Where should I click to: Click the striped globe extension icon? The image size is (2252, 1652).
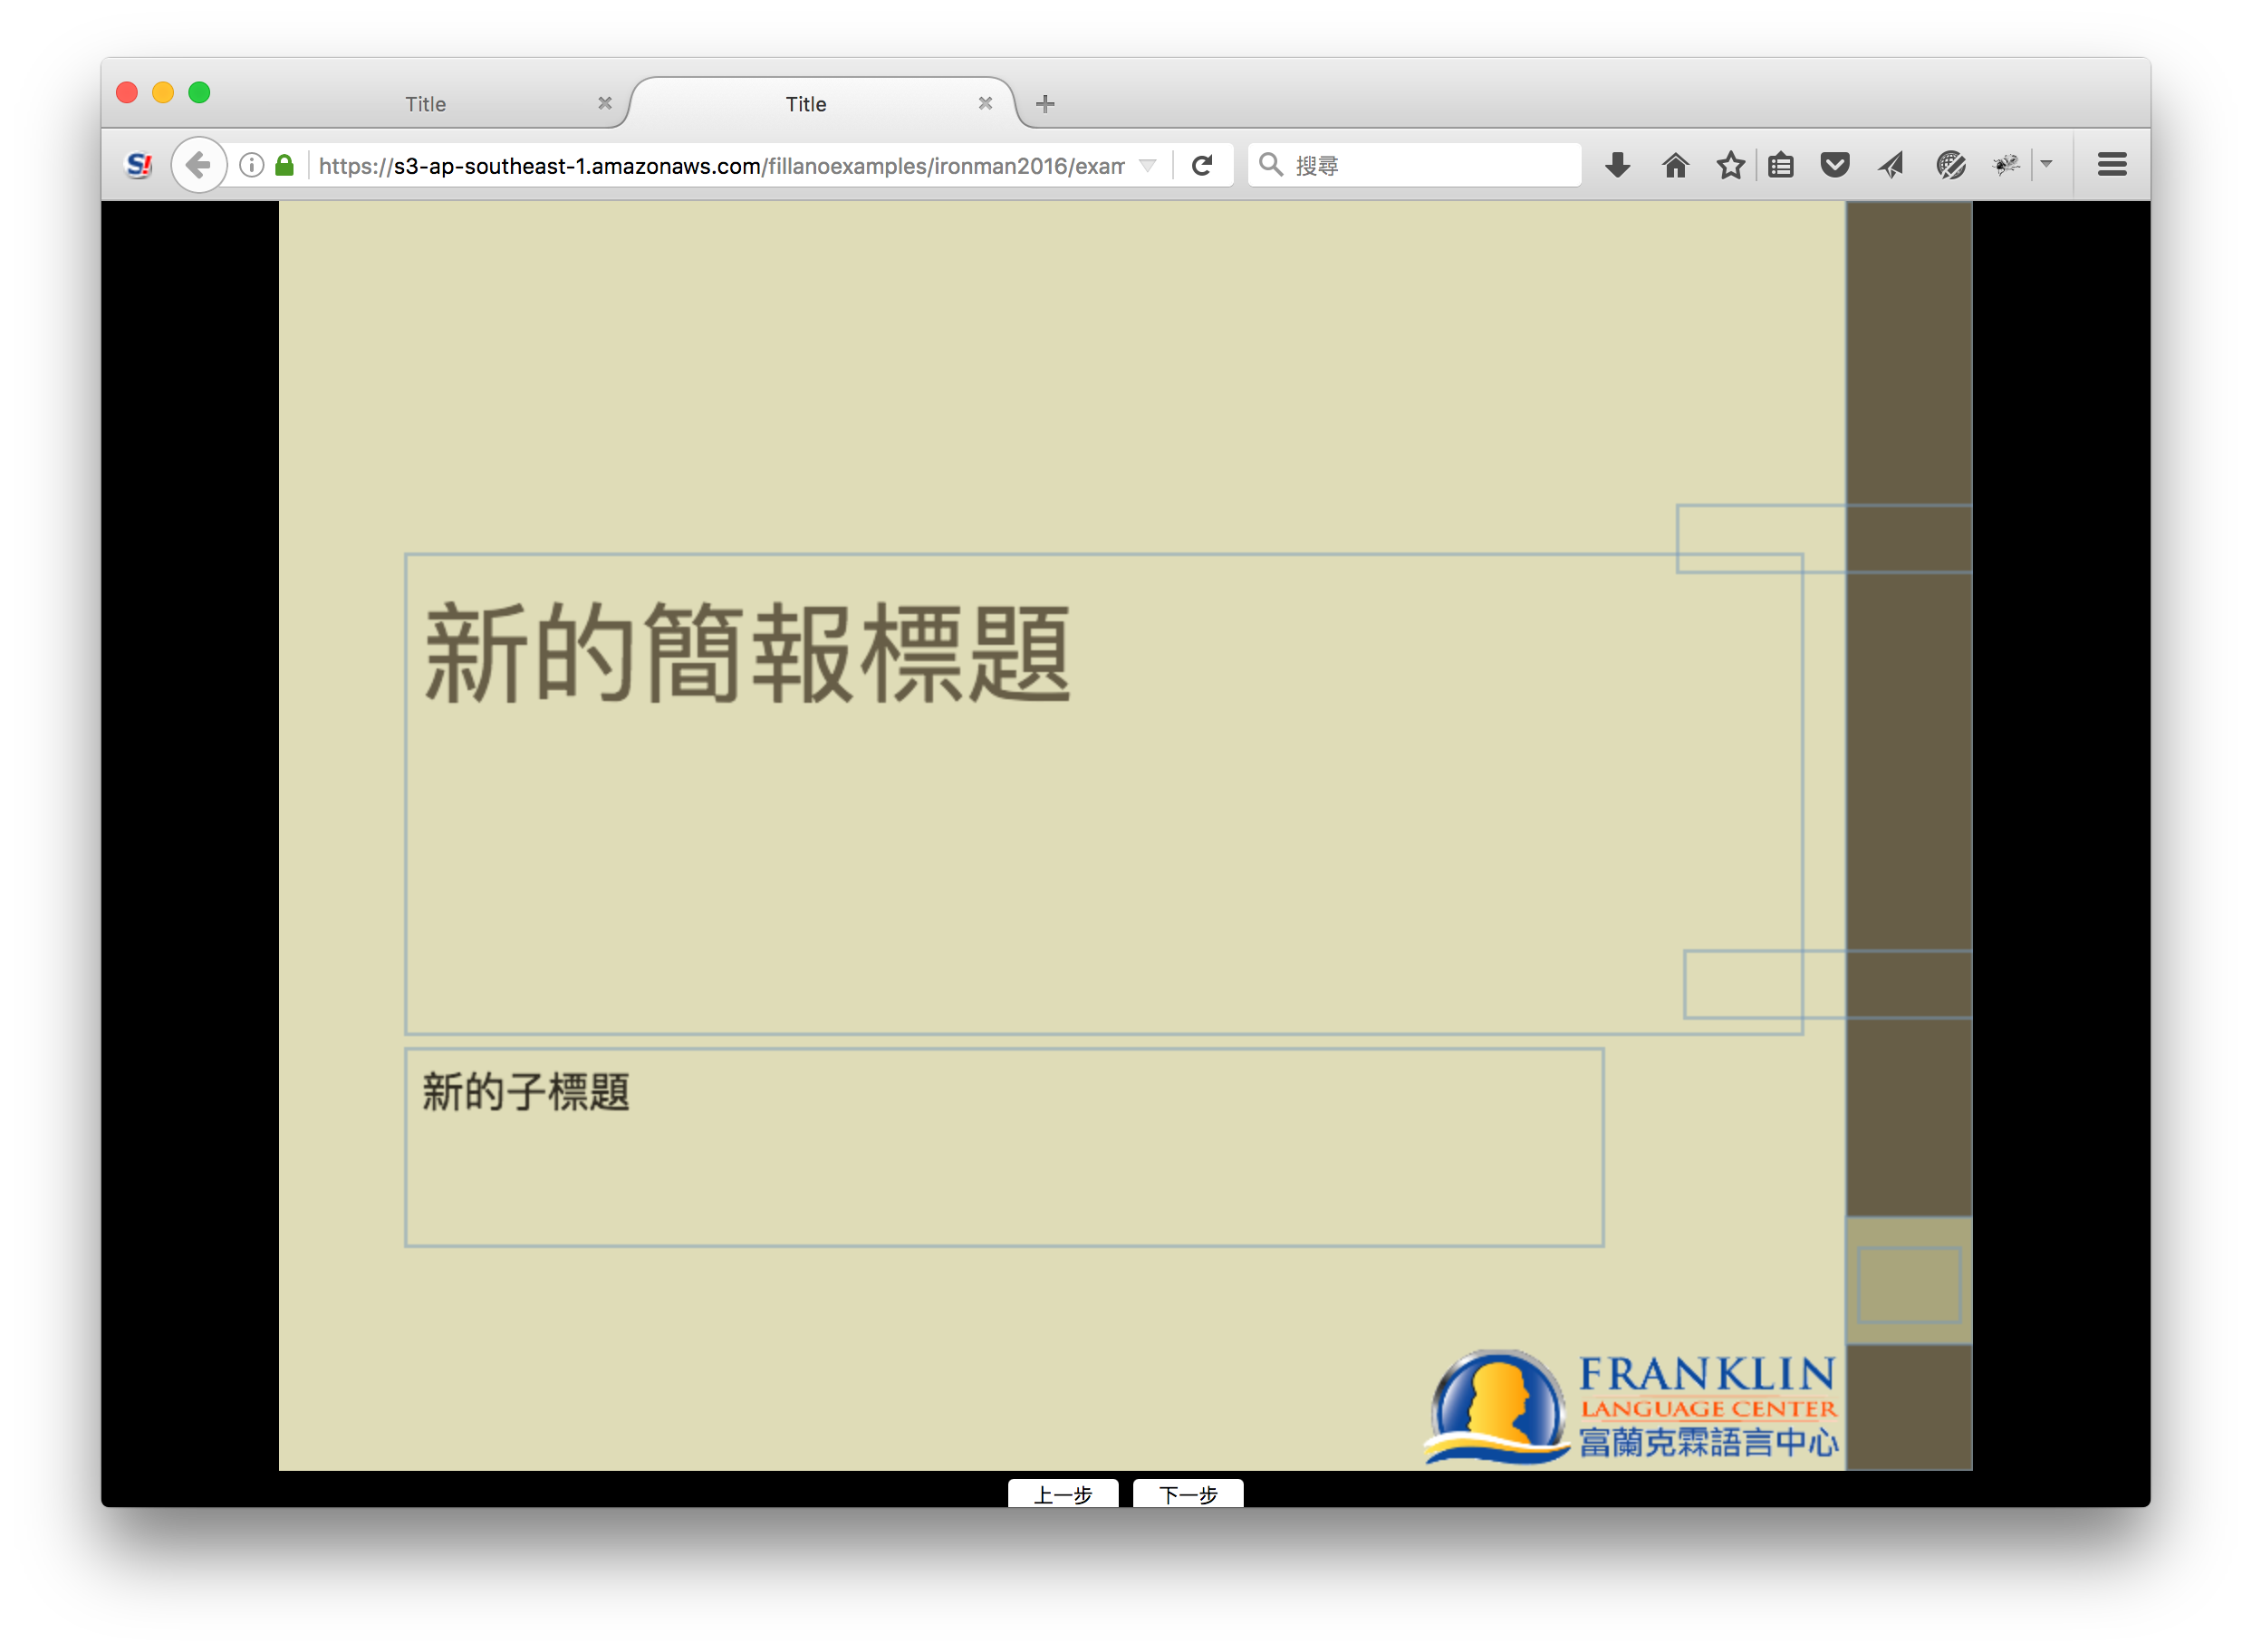pos(1951,165)
